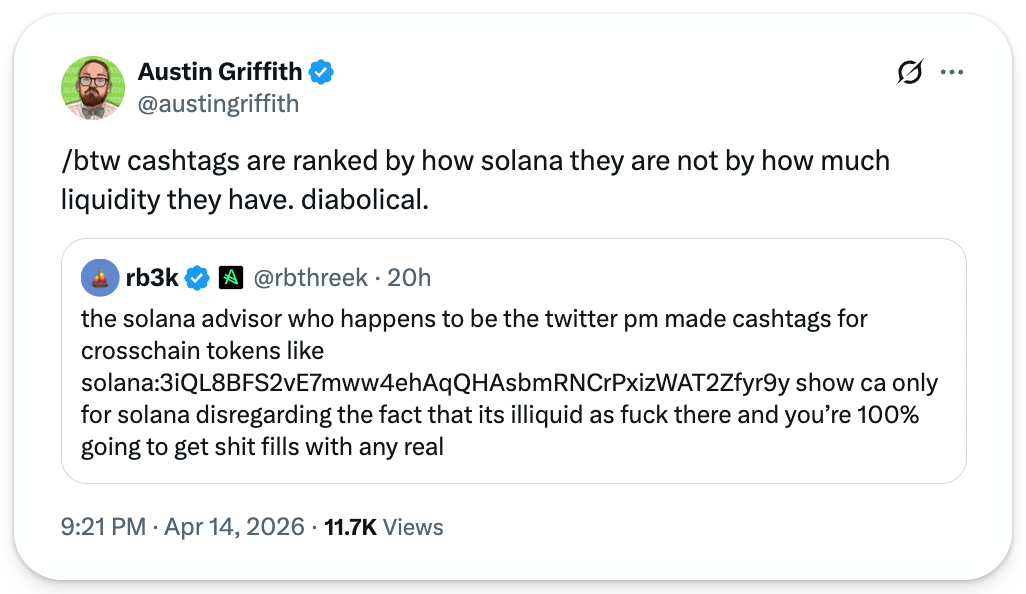Open the three-dot more options menu

(x=952, y=72)
